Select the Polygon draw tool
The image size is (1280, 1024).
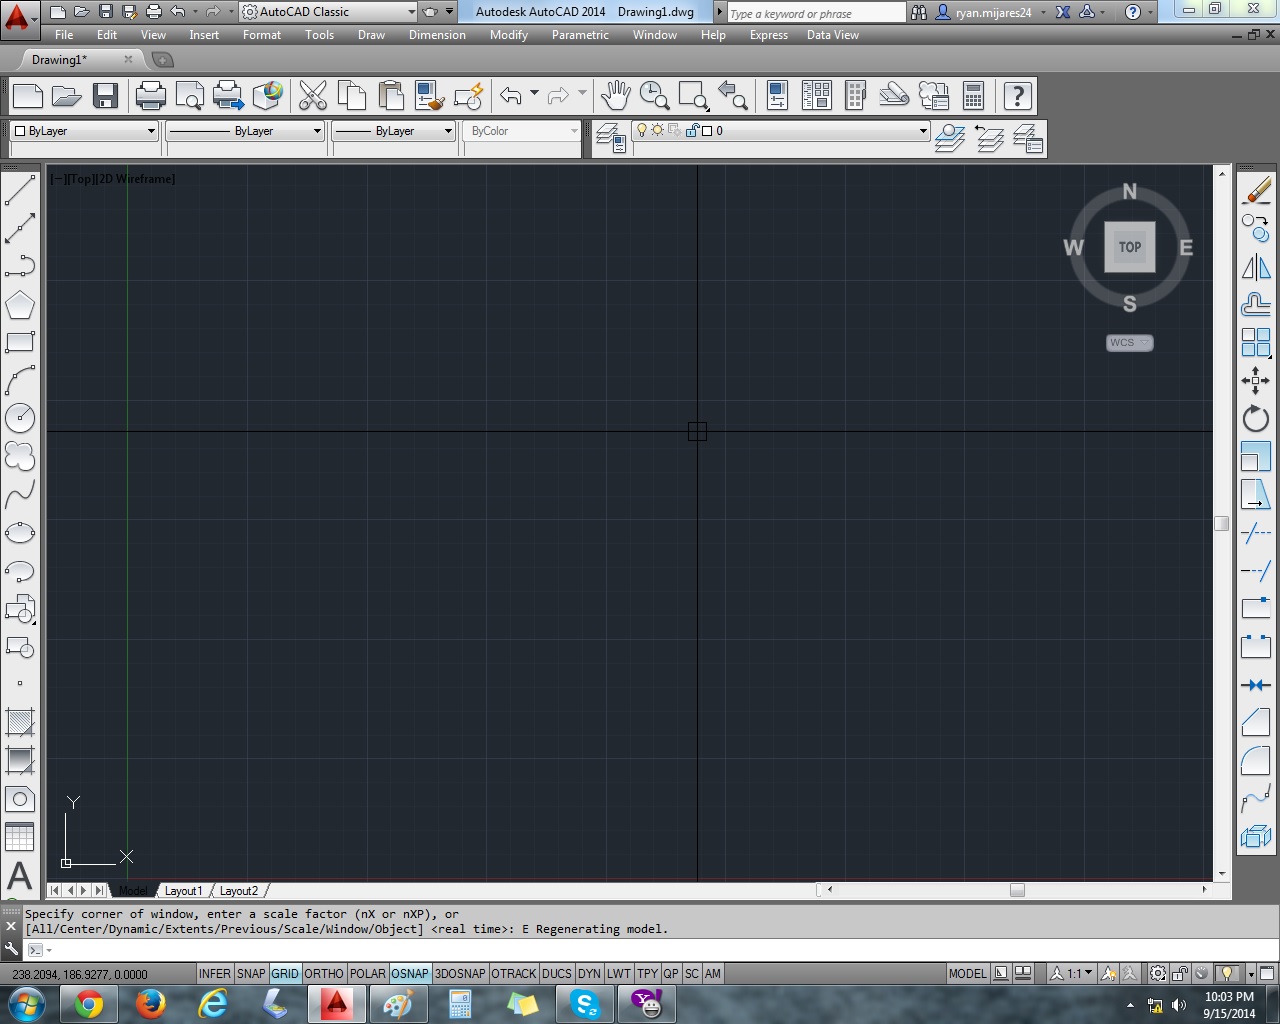[x=20, y=305]
